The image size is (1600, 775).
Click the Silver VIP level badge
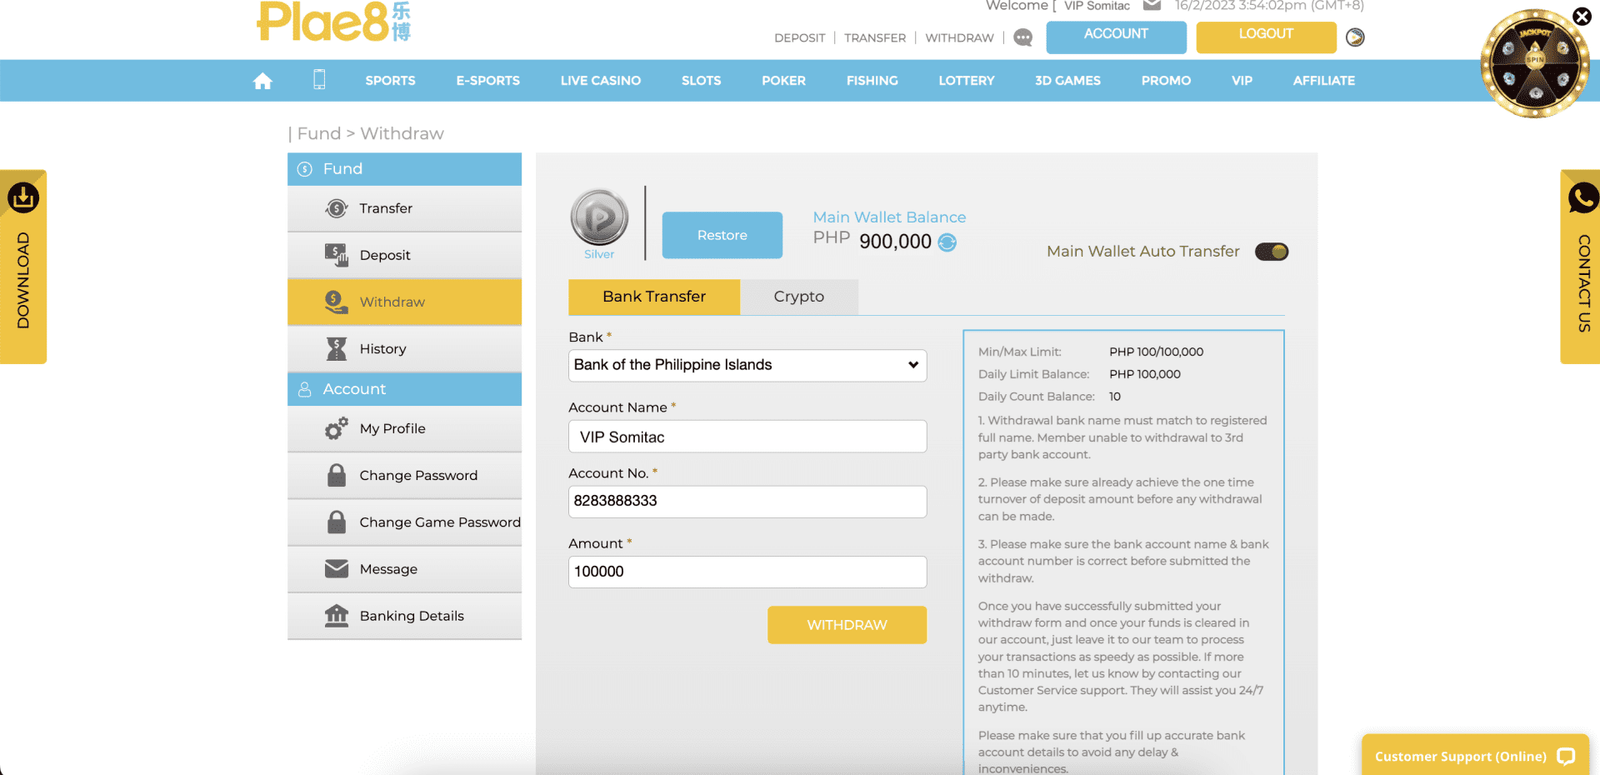(599, 217)
